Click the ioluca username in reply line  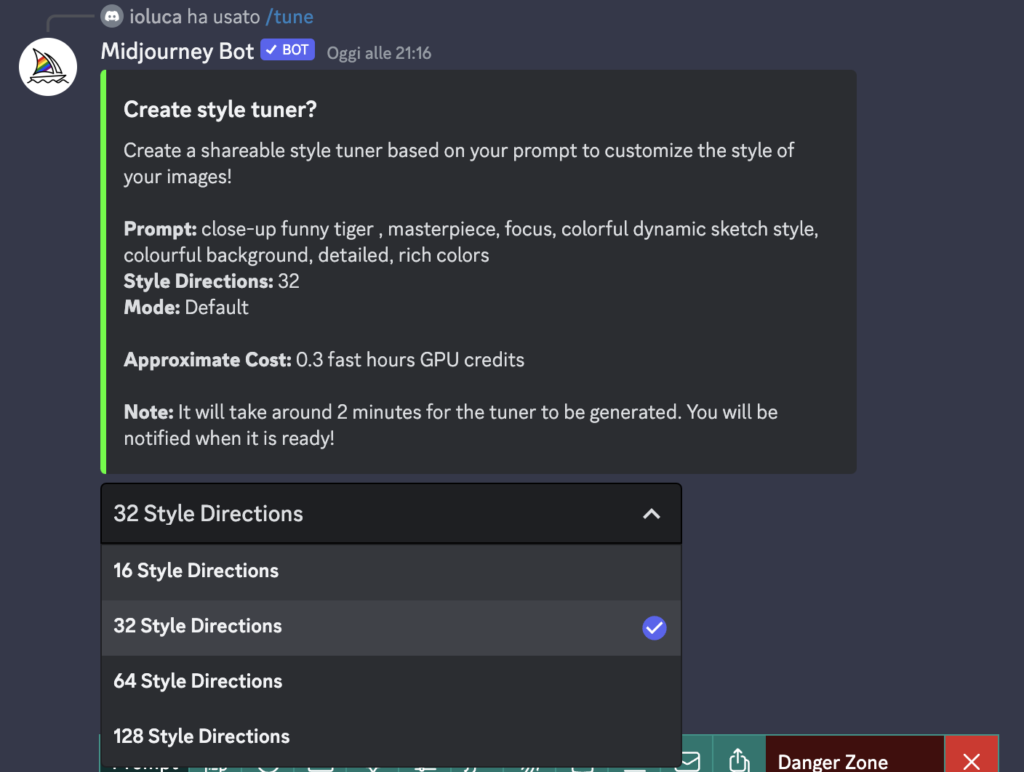coord(155,16)
